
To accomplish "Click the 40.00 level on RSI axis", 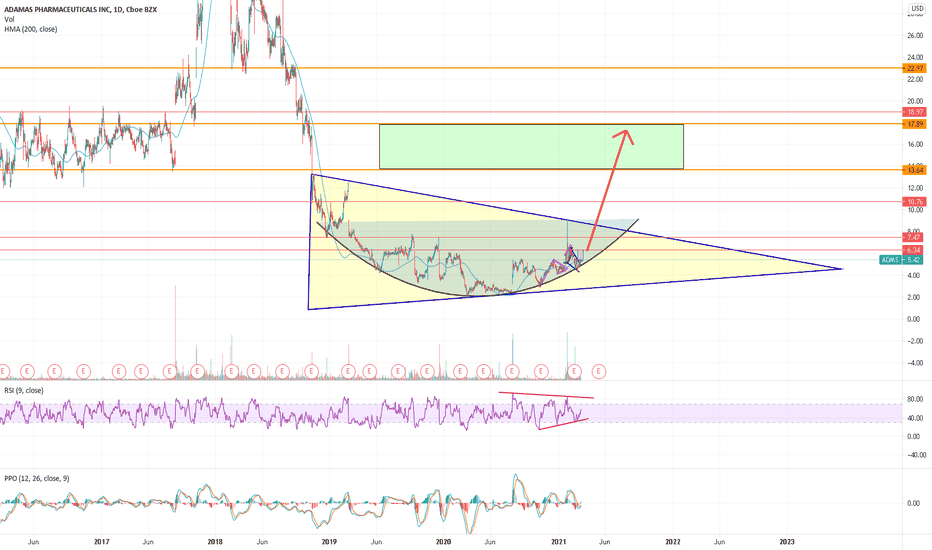I will pyautogui.click(x=915, y=418).
